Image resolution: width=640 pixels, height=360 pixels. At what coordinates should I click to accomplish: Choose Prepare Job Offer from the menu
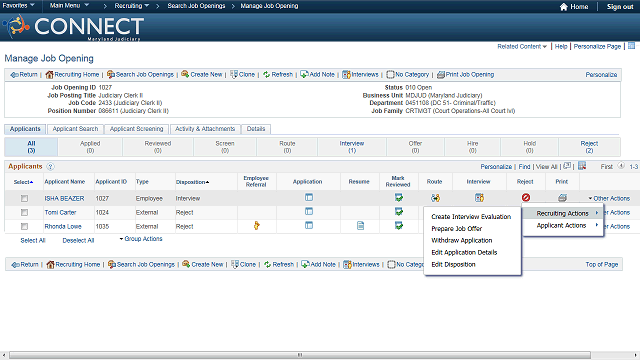pyautogui.click(x=457, y=229)
